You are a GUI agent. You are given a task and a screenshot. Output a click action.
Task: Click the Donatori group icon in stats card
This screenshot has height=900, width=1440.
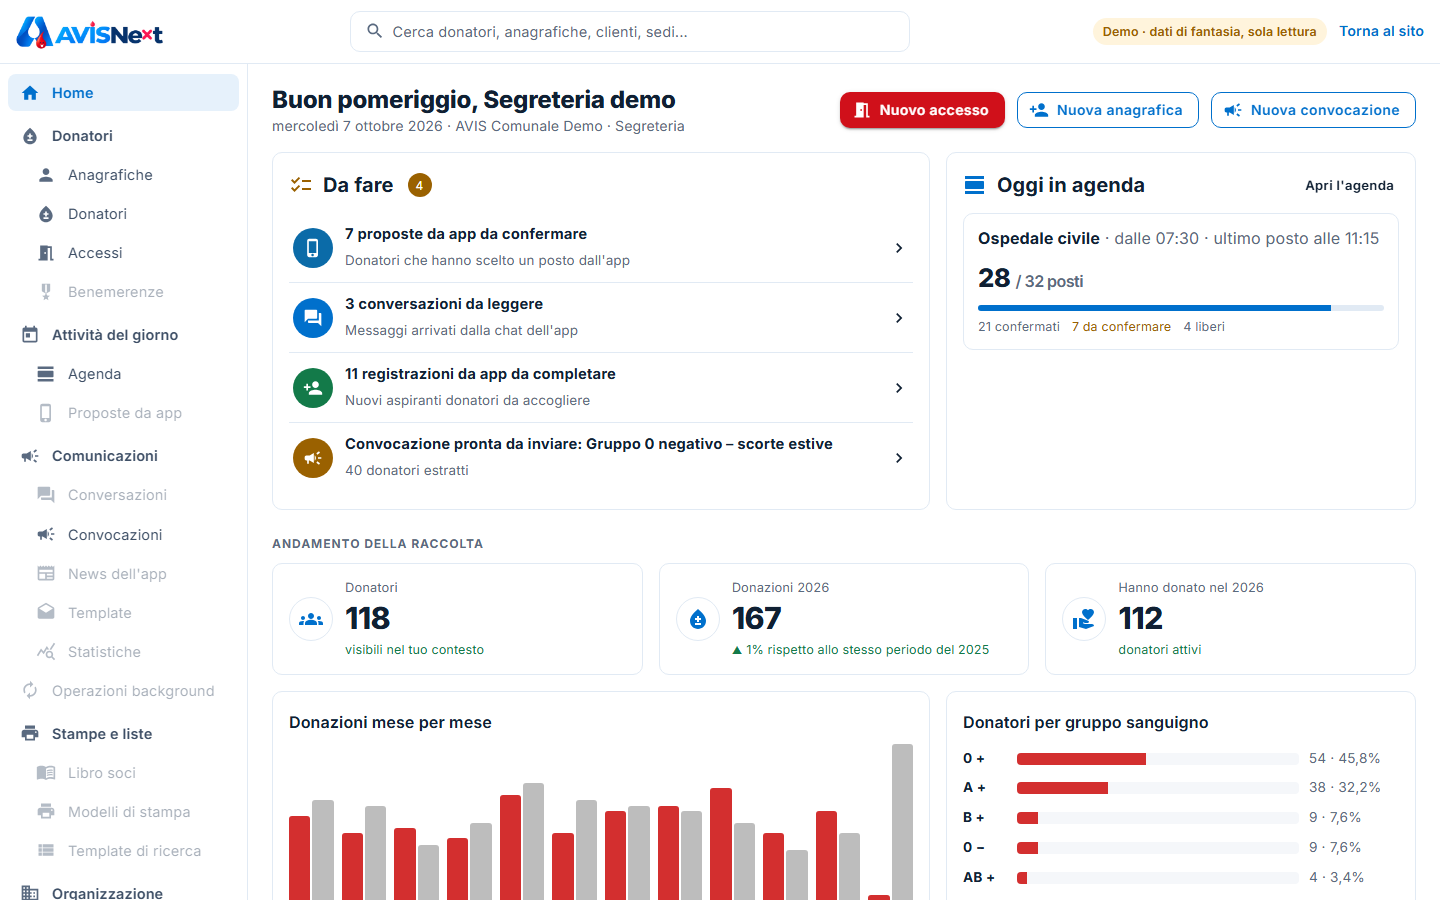[x=311, y=619]
